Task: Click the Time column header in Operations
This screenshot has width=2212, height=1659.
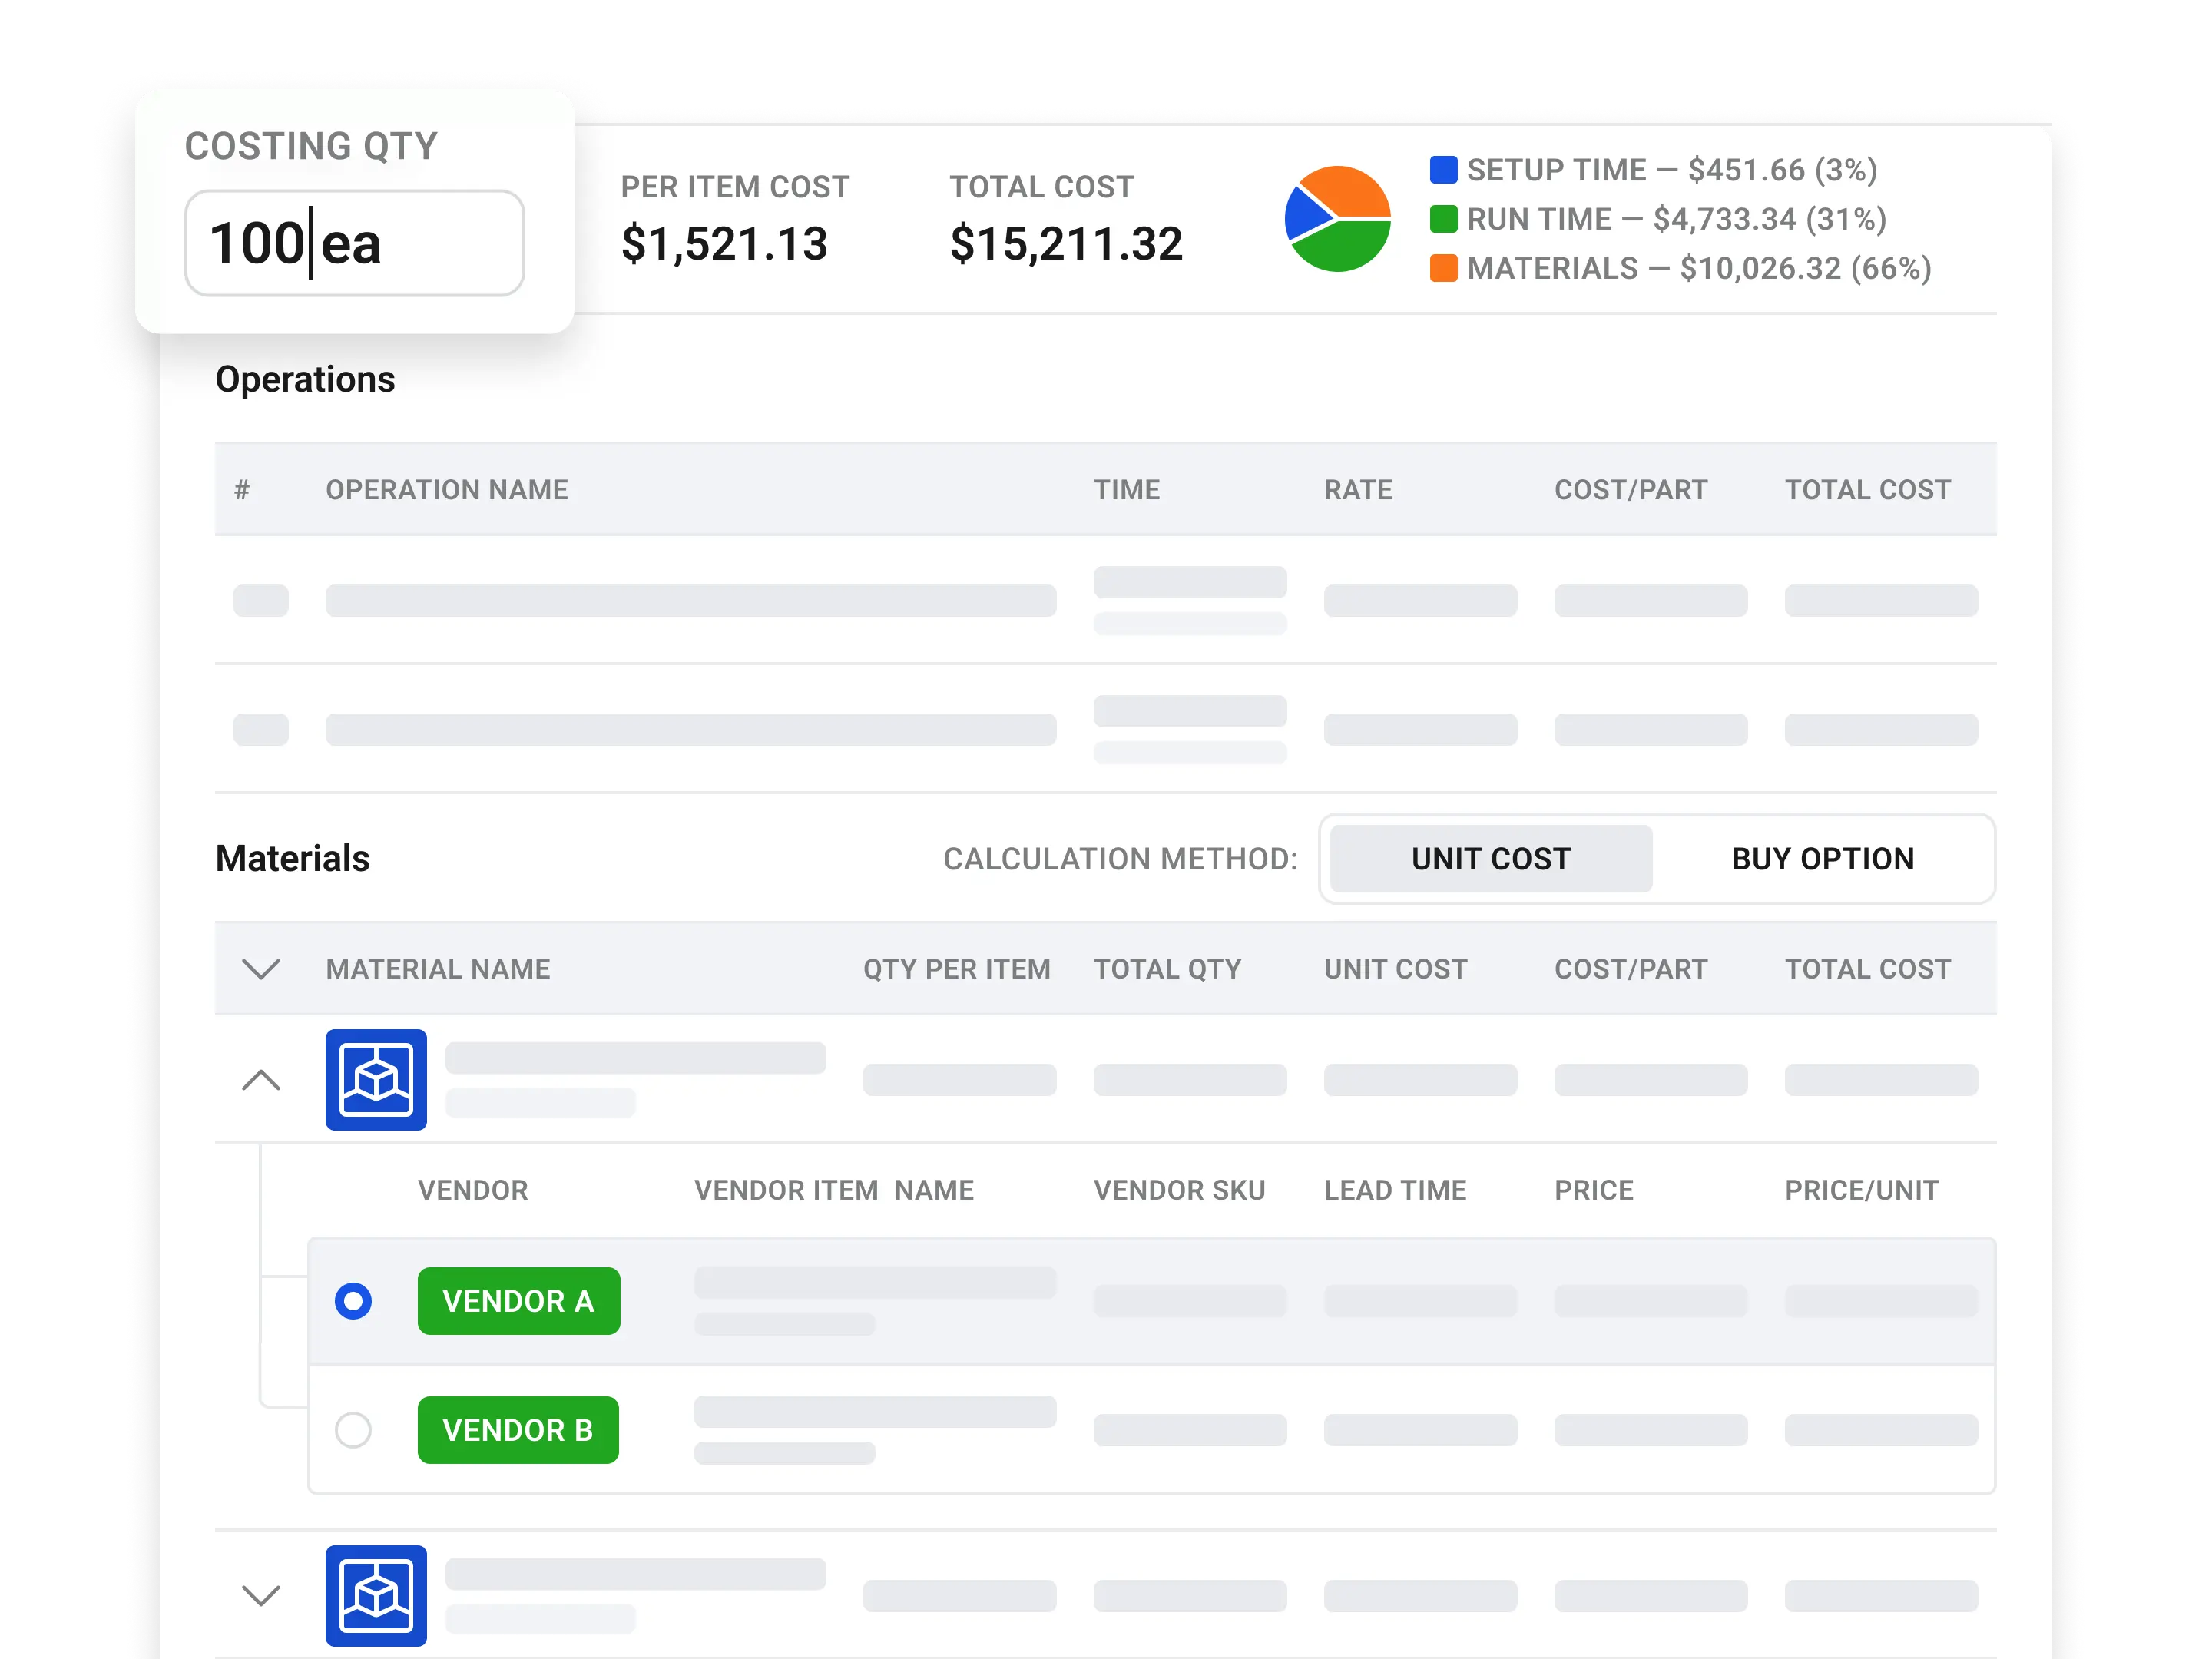Action: coord(1127,489)
